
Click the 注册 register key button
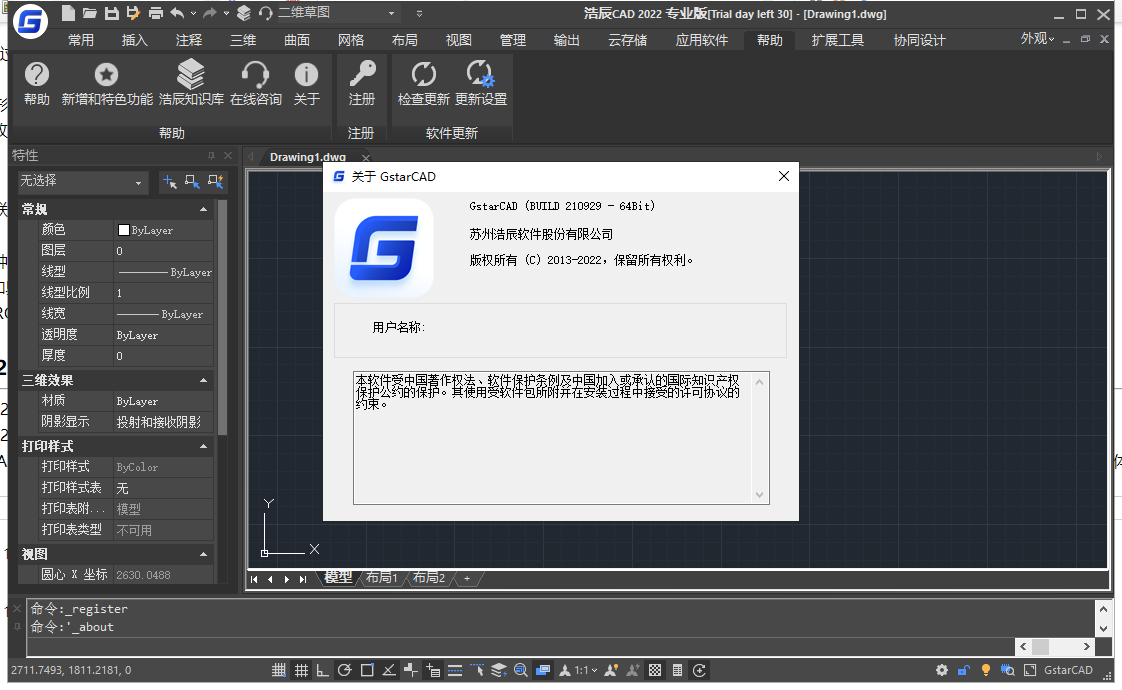(x=362, y=84)
